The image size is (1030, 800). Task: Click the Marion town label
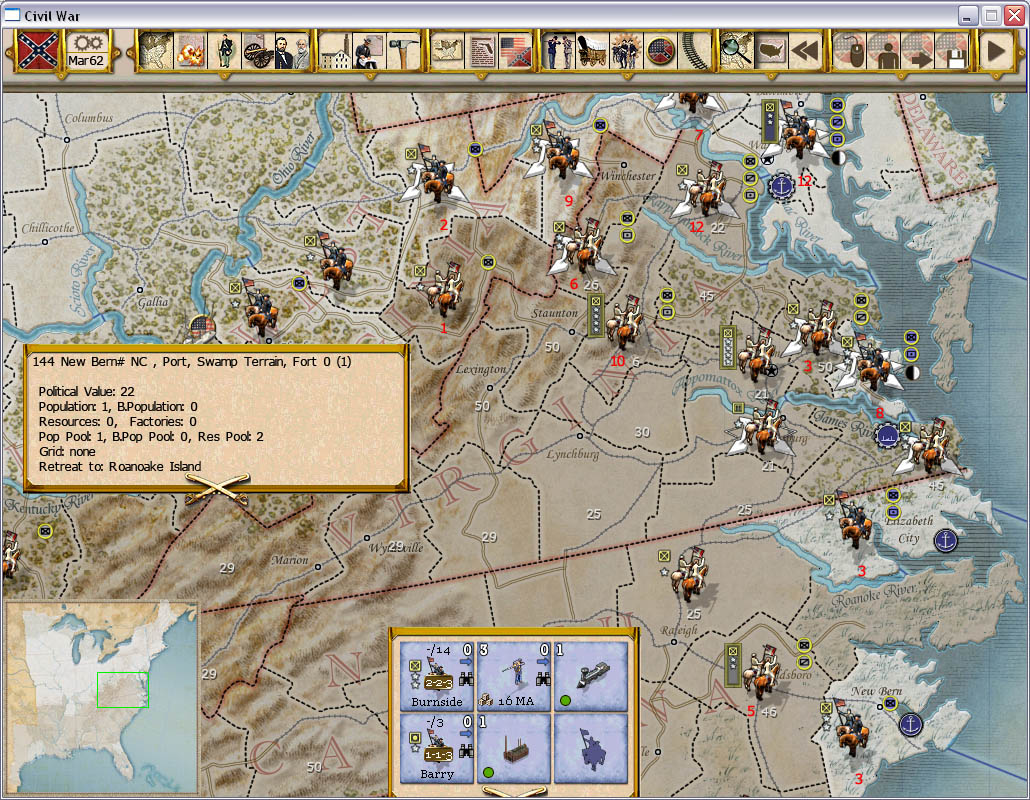point(290,560)
